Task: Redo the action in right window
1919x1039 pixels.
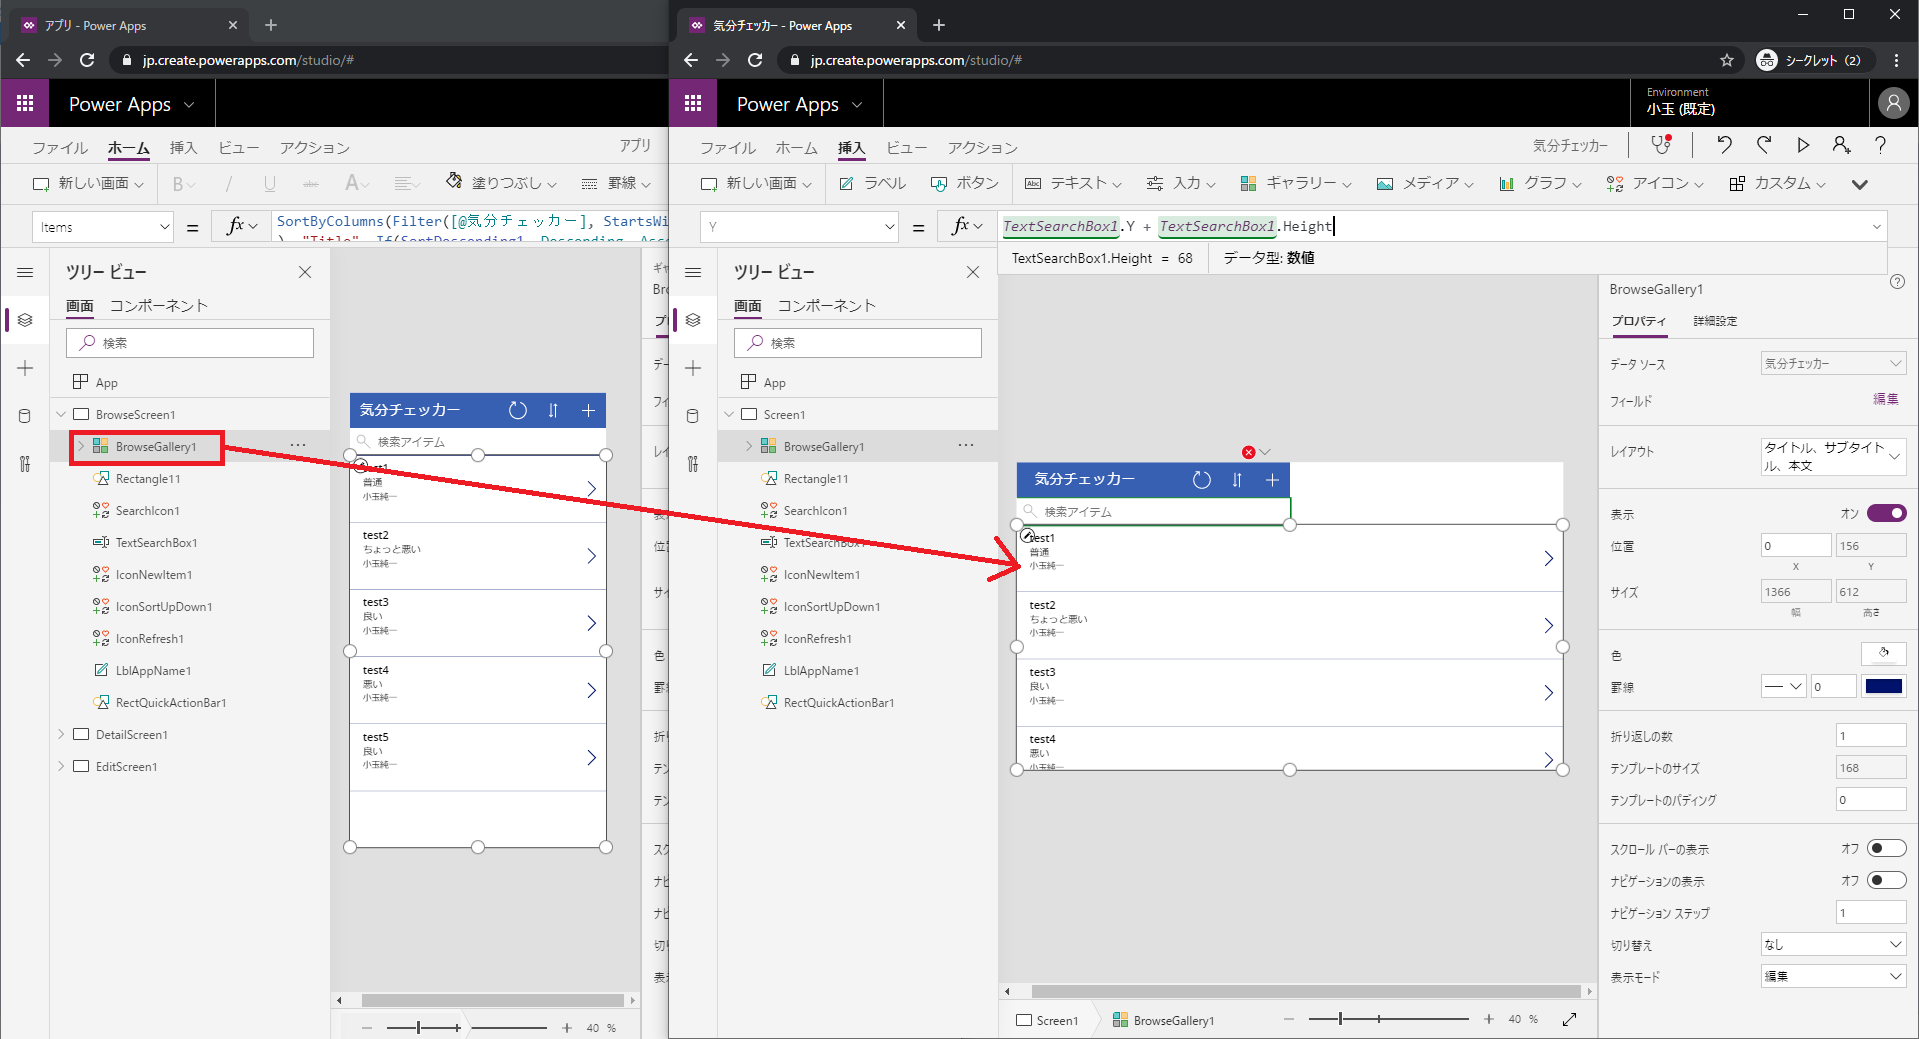Action: click(x=1764, y=145)
